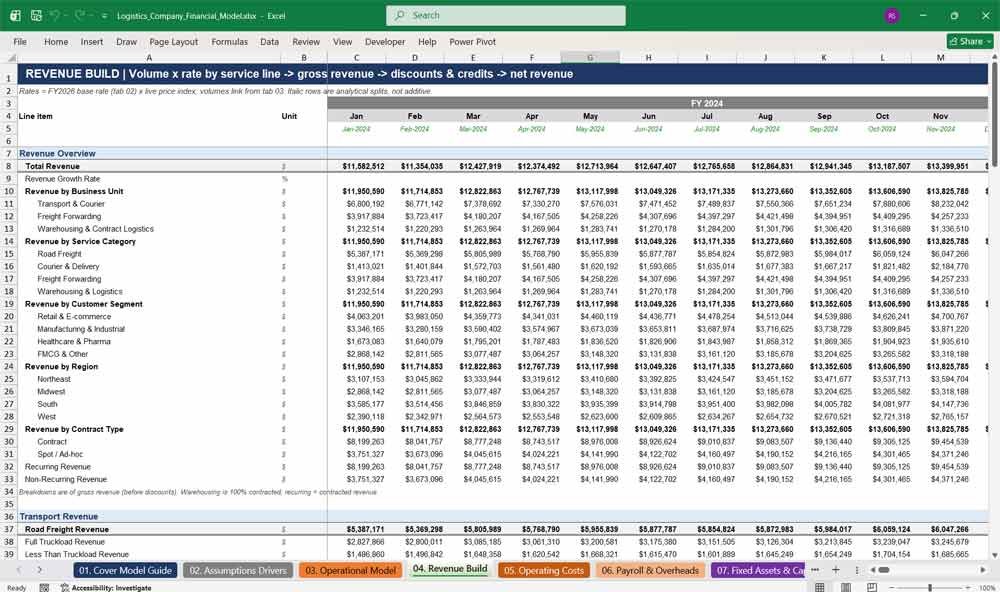The height and width of the screenshot is (592, 1000).
Task: Click the zoom in plus button
Action: click(x=968, y=588)
